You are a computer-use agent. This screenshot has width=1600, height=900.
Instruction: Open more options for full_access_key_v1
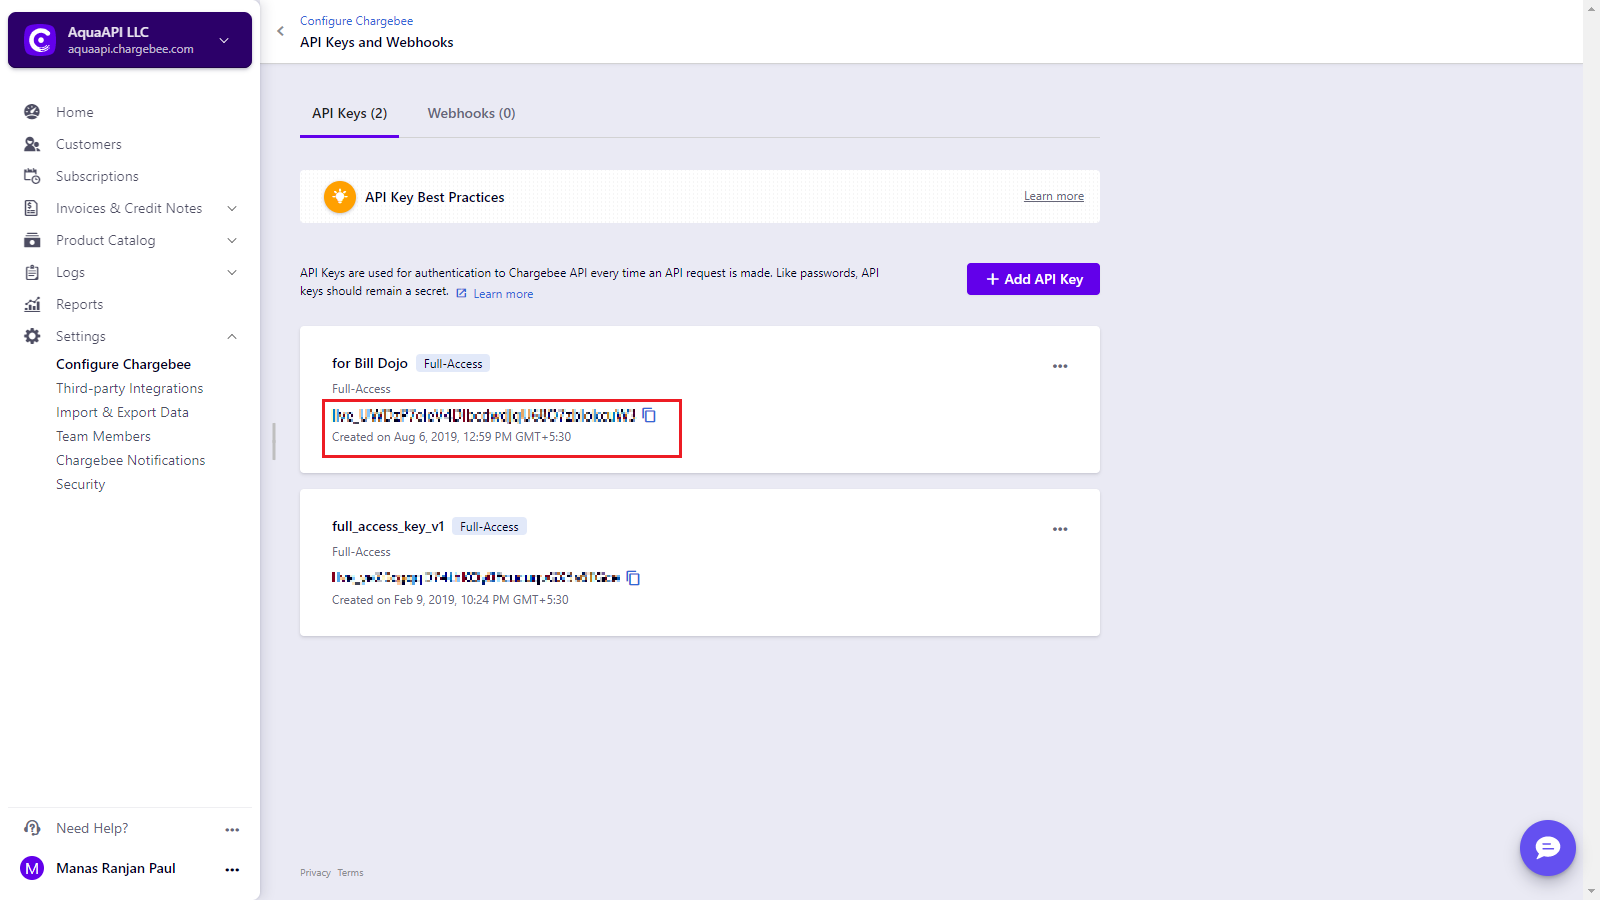point(1060,529)
